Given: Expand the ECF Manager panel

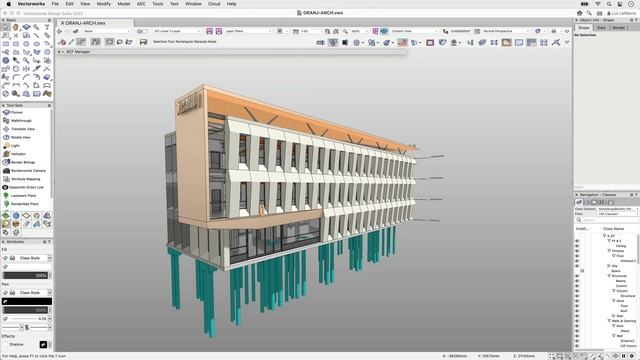Looking at the screenshot, I should pos(63,52).
